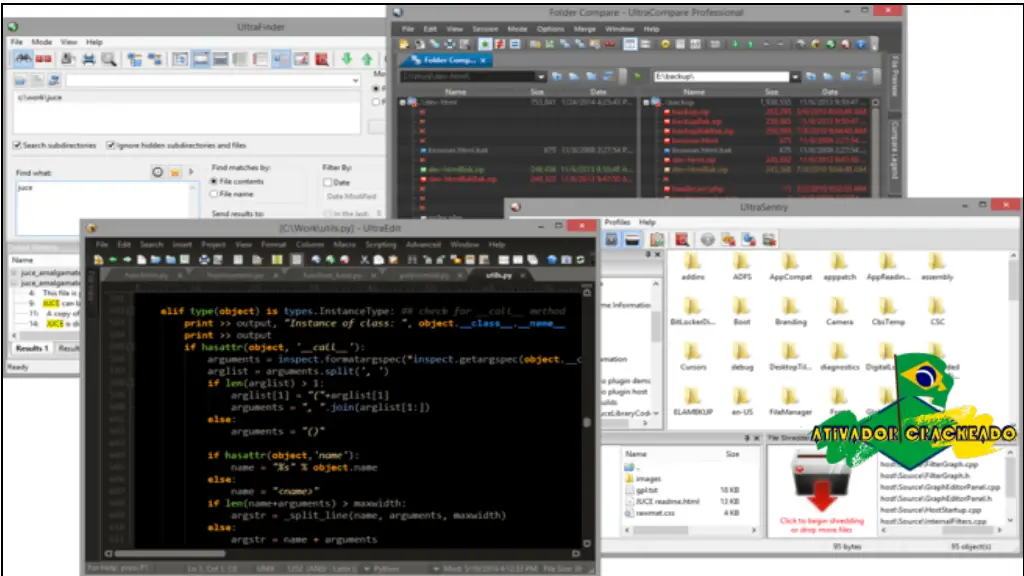Click the Date column header in right UltraCompare pane
The width and height of the screenshot is (1024, 576).
[829, 92]
